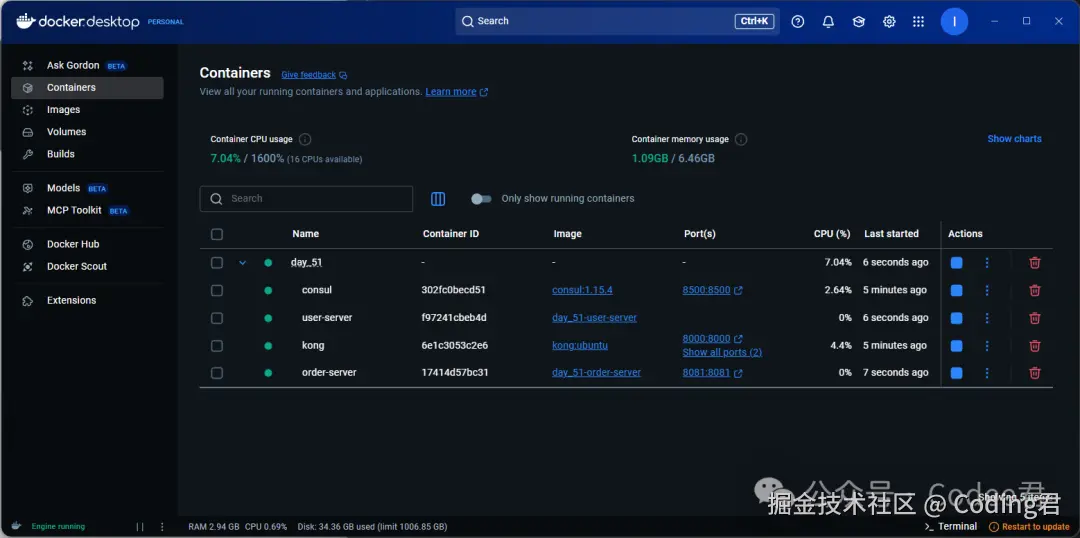Open the consul:1.15.4 image link
This screenshot has height=538, width=1080.
point(582,290)
